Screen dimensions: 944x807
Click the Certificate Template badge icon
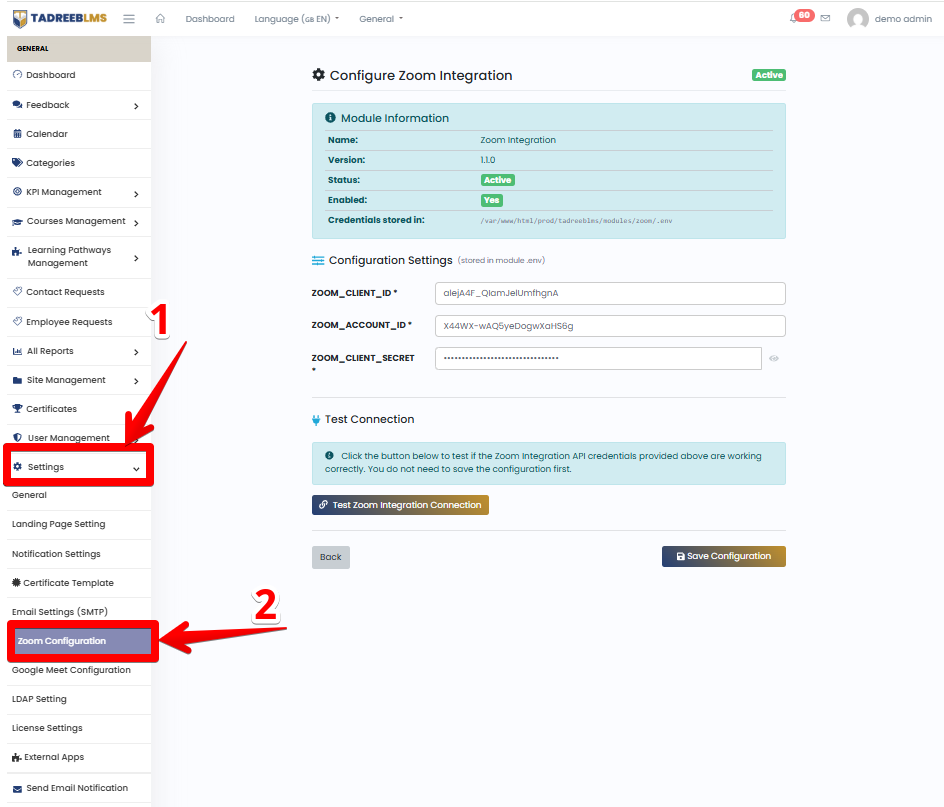point(16,582)
